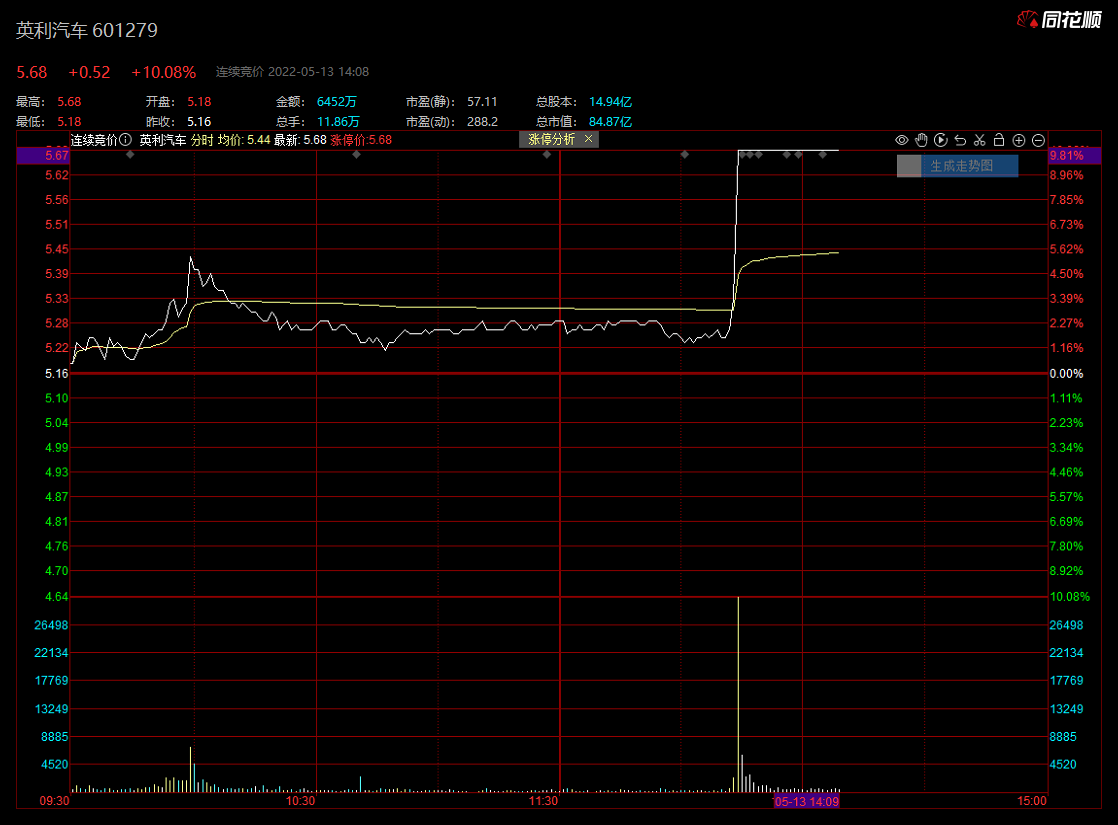Click the 连续竞价 2022-05-13 14:08 timestamp
The image size is (1118, 825).
[x=292, y=72]
